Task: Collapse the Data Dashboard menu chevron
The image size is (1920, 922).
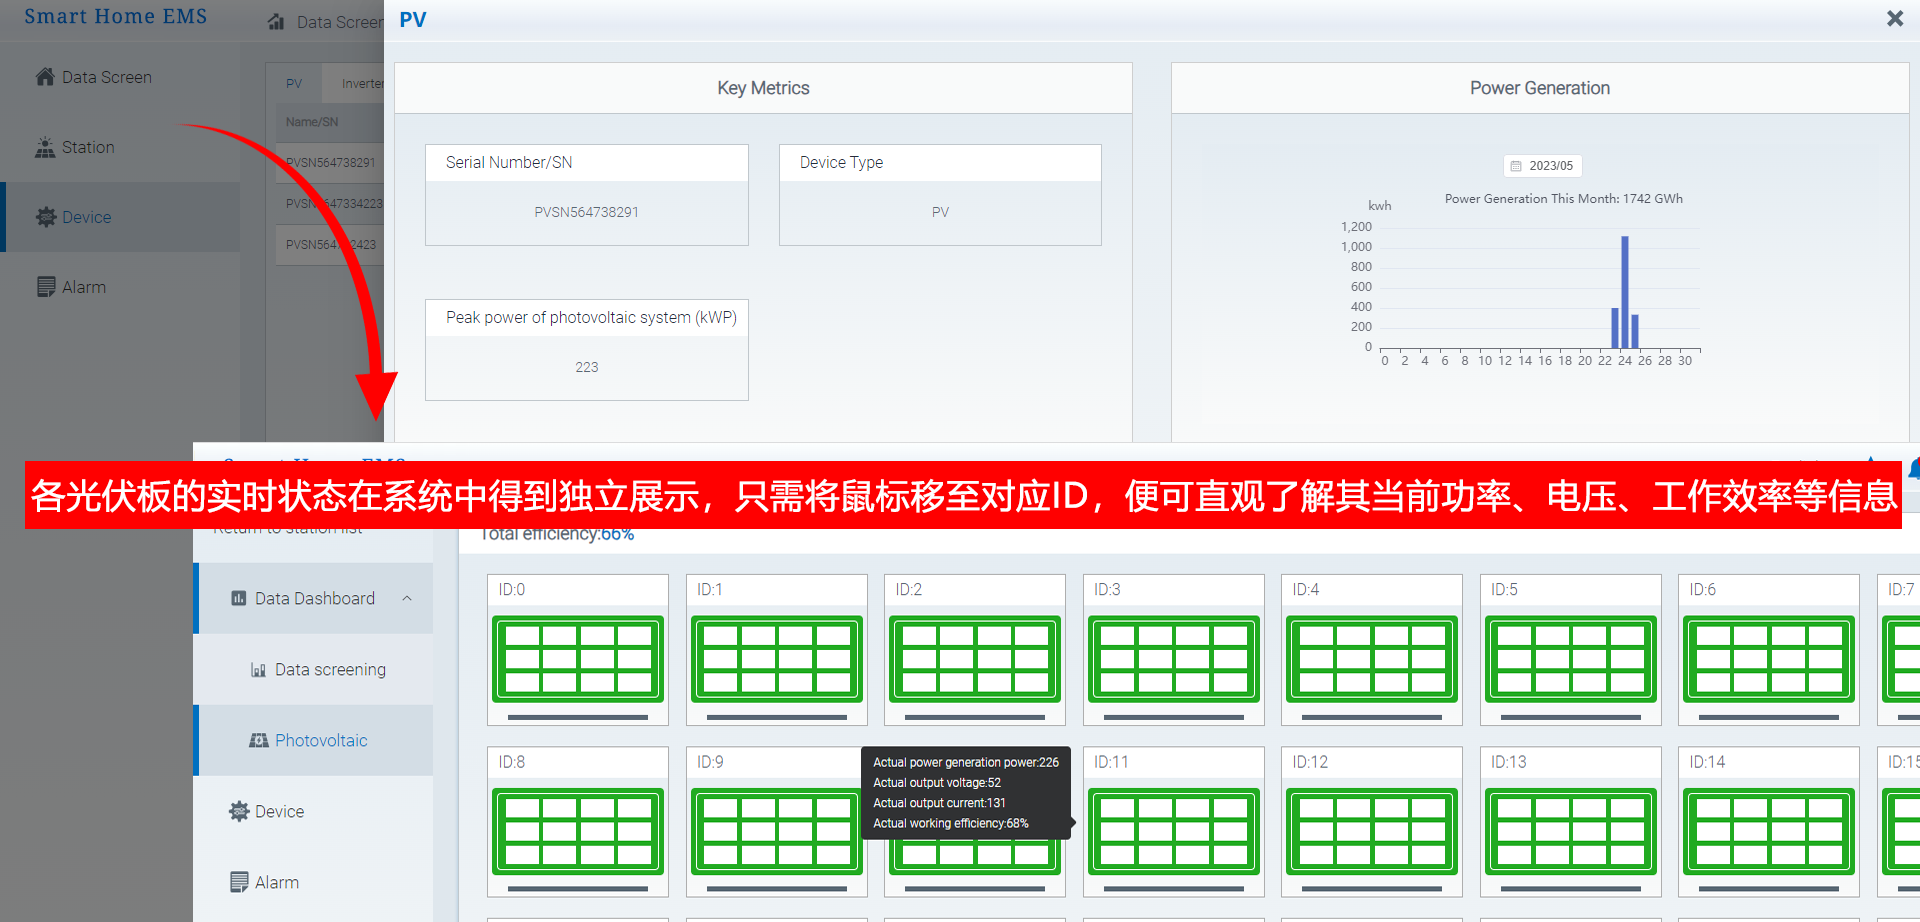Action: [x=407, y=598]
